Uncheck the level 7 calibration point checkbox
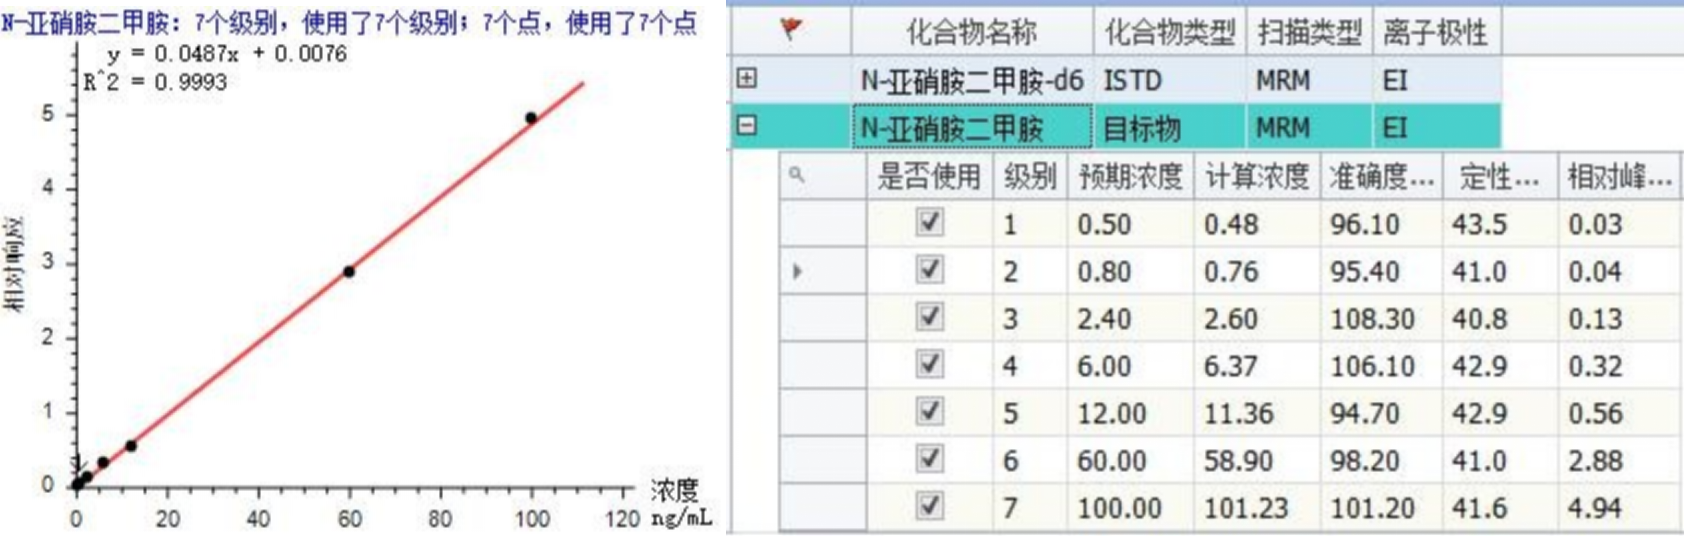 point(930,506)
